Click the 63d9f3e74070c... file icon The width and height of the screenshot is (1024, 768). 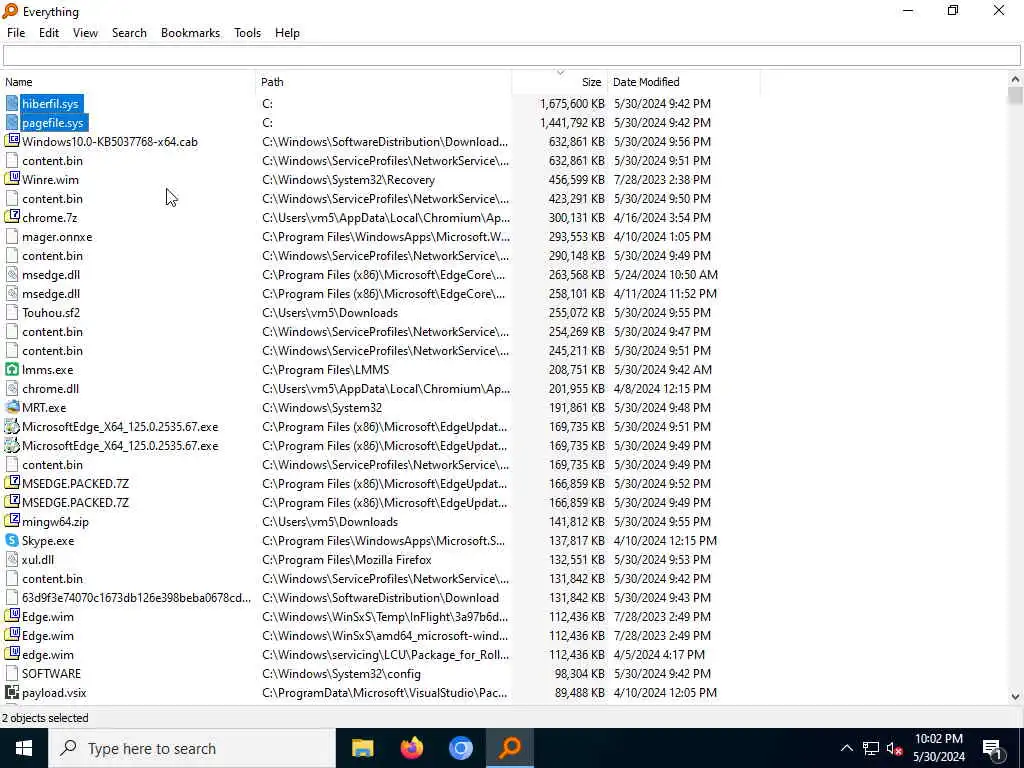(x=12, y=597)
